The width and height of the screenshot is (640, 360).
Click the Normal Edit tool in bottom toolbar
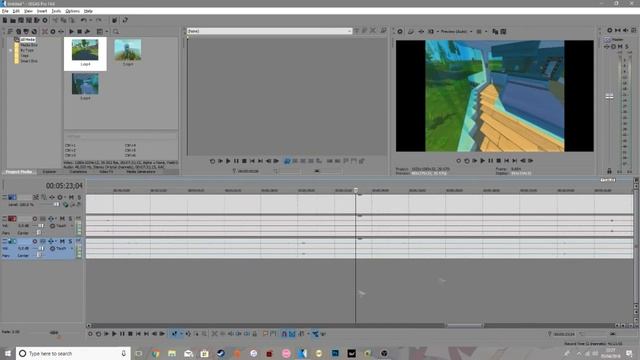[174, 334]
